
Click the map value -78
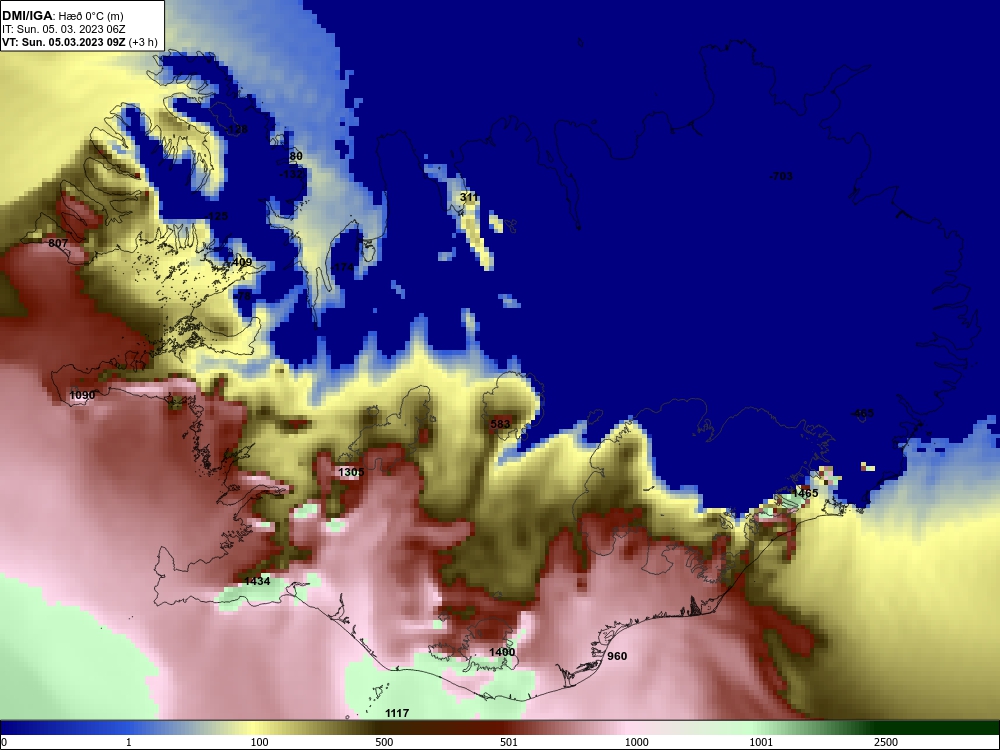(x=243, y=297)
